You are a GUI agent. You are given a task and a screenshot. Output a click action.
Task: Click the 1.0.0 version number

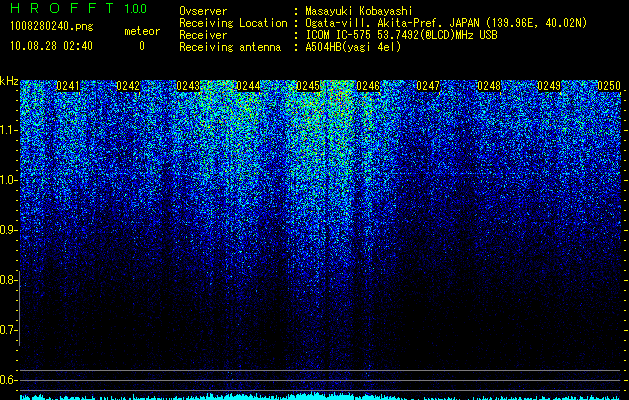(x=136, y=8)
